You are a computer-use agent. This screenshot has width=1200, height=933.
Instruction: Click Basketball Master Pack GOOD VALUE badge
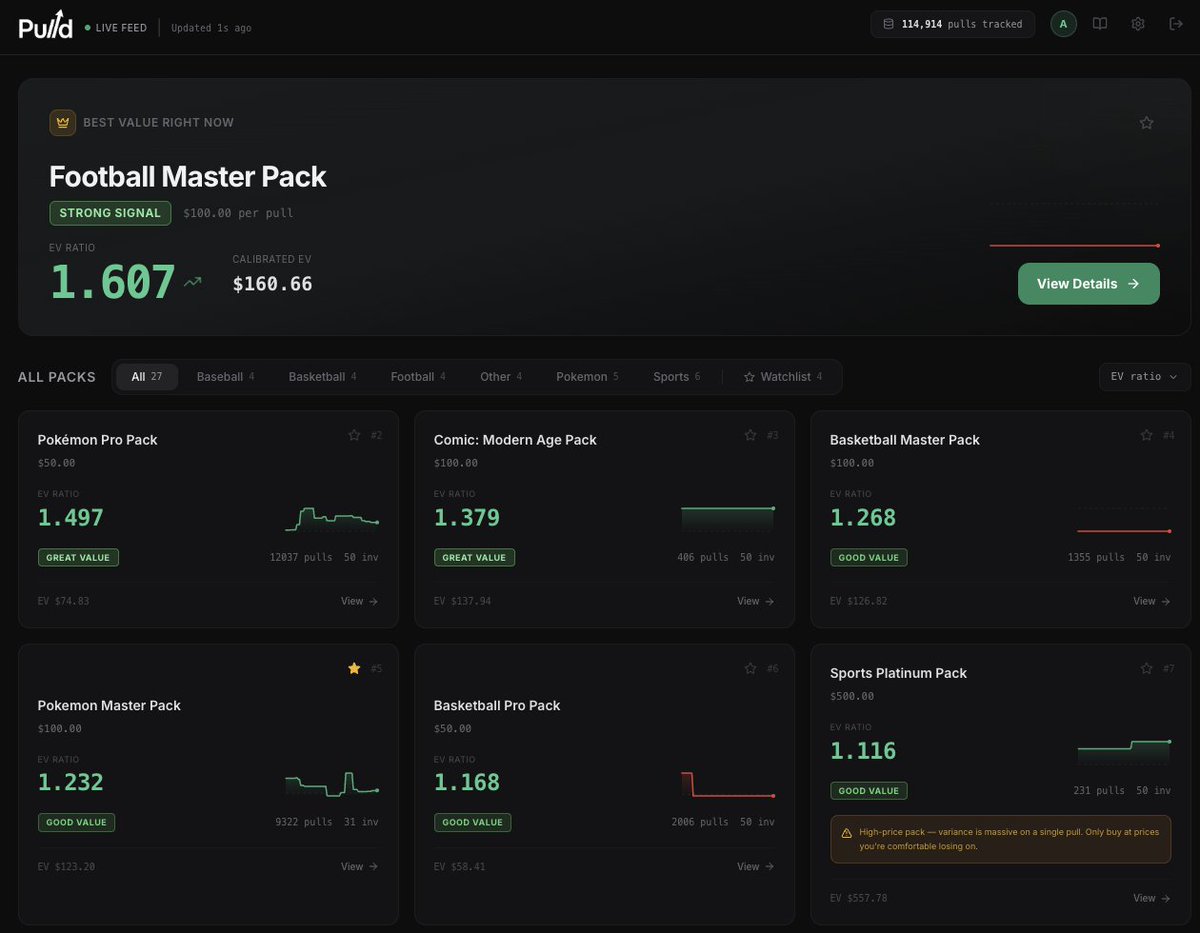point(869,557)
